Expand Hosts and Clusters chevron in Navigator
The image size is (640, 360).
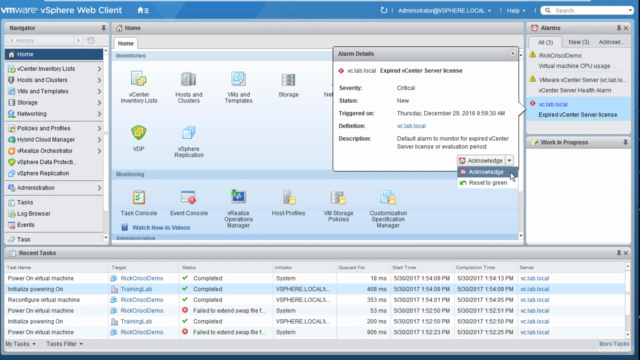(x=99, y=80)
